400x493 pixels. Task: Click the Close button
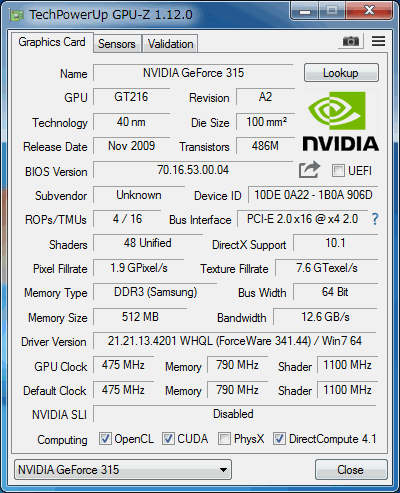click(x=351, y=470)
